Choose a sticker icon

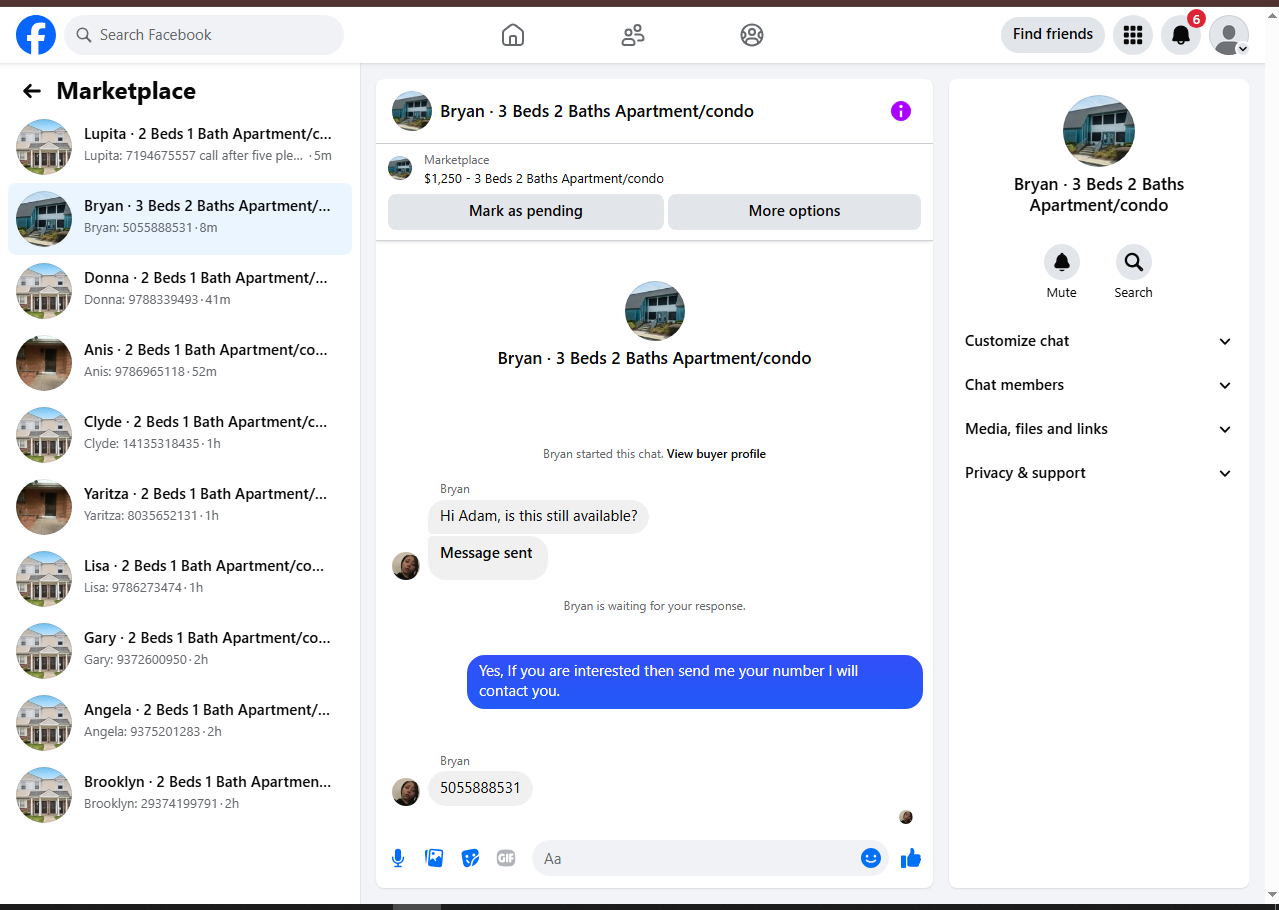(470, 858)
